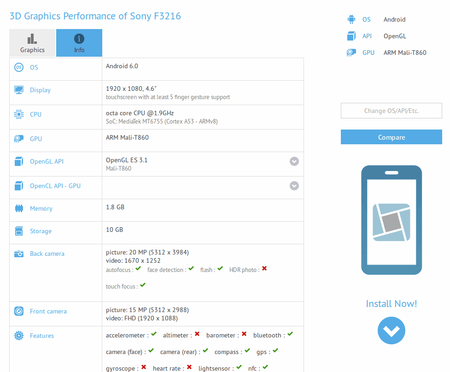Image resolution: width=450 pixels, height=372 pixels.
Task: Click the 1920 x 1080, 4.6" display value
Action: (131, 89)
